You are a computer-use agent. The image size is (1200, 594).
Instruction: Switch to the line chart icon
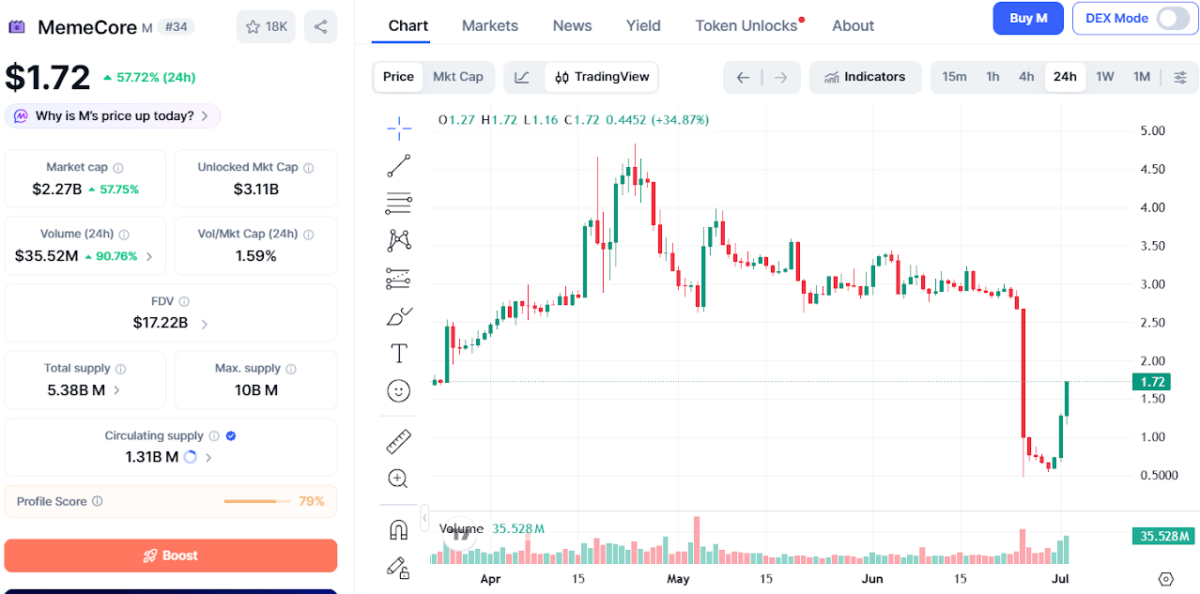tap(523, 77)
